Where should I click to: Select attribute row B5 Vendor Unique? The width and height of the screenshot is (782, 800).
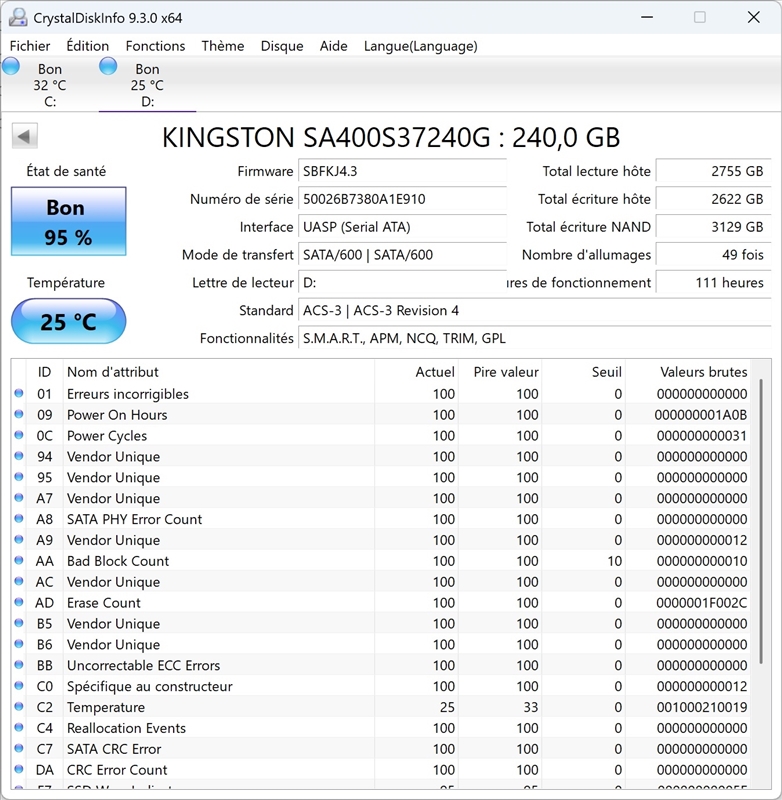pyautogui.click(x=382, y=623)
